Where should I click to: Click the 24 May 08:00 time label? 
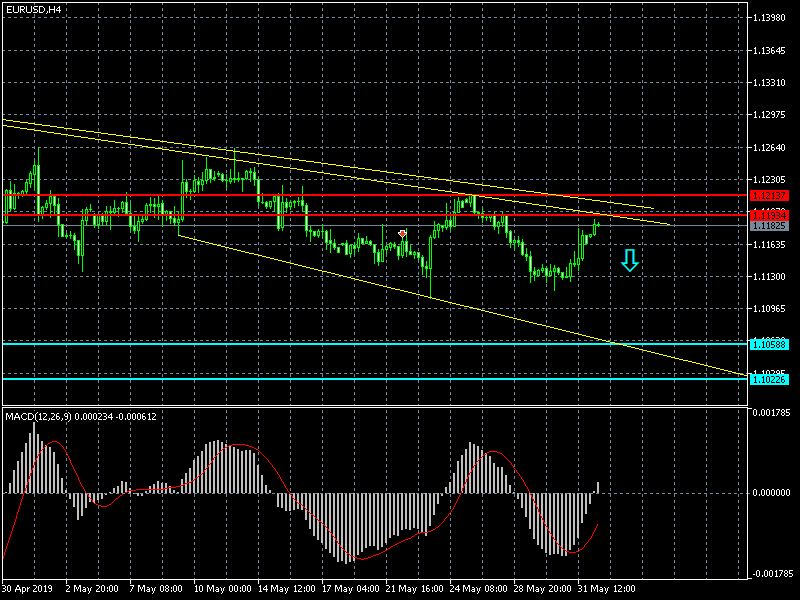point(479,588)
